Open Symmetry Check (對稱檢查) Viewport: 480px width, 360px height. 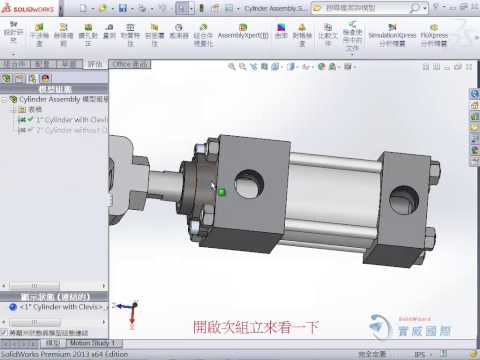click(302, 35)
